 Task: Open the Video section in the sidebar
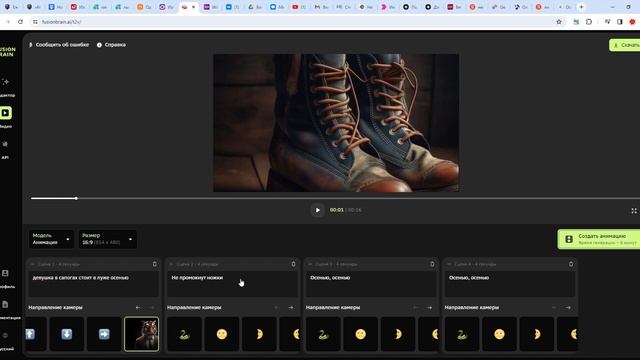pyautogui.click(x=6, y=117)
